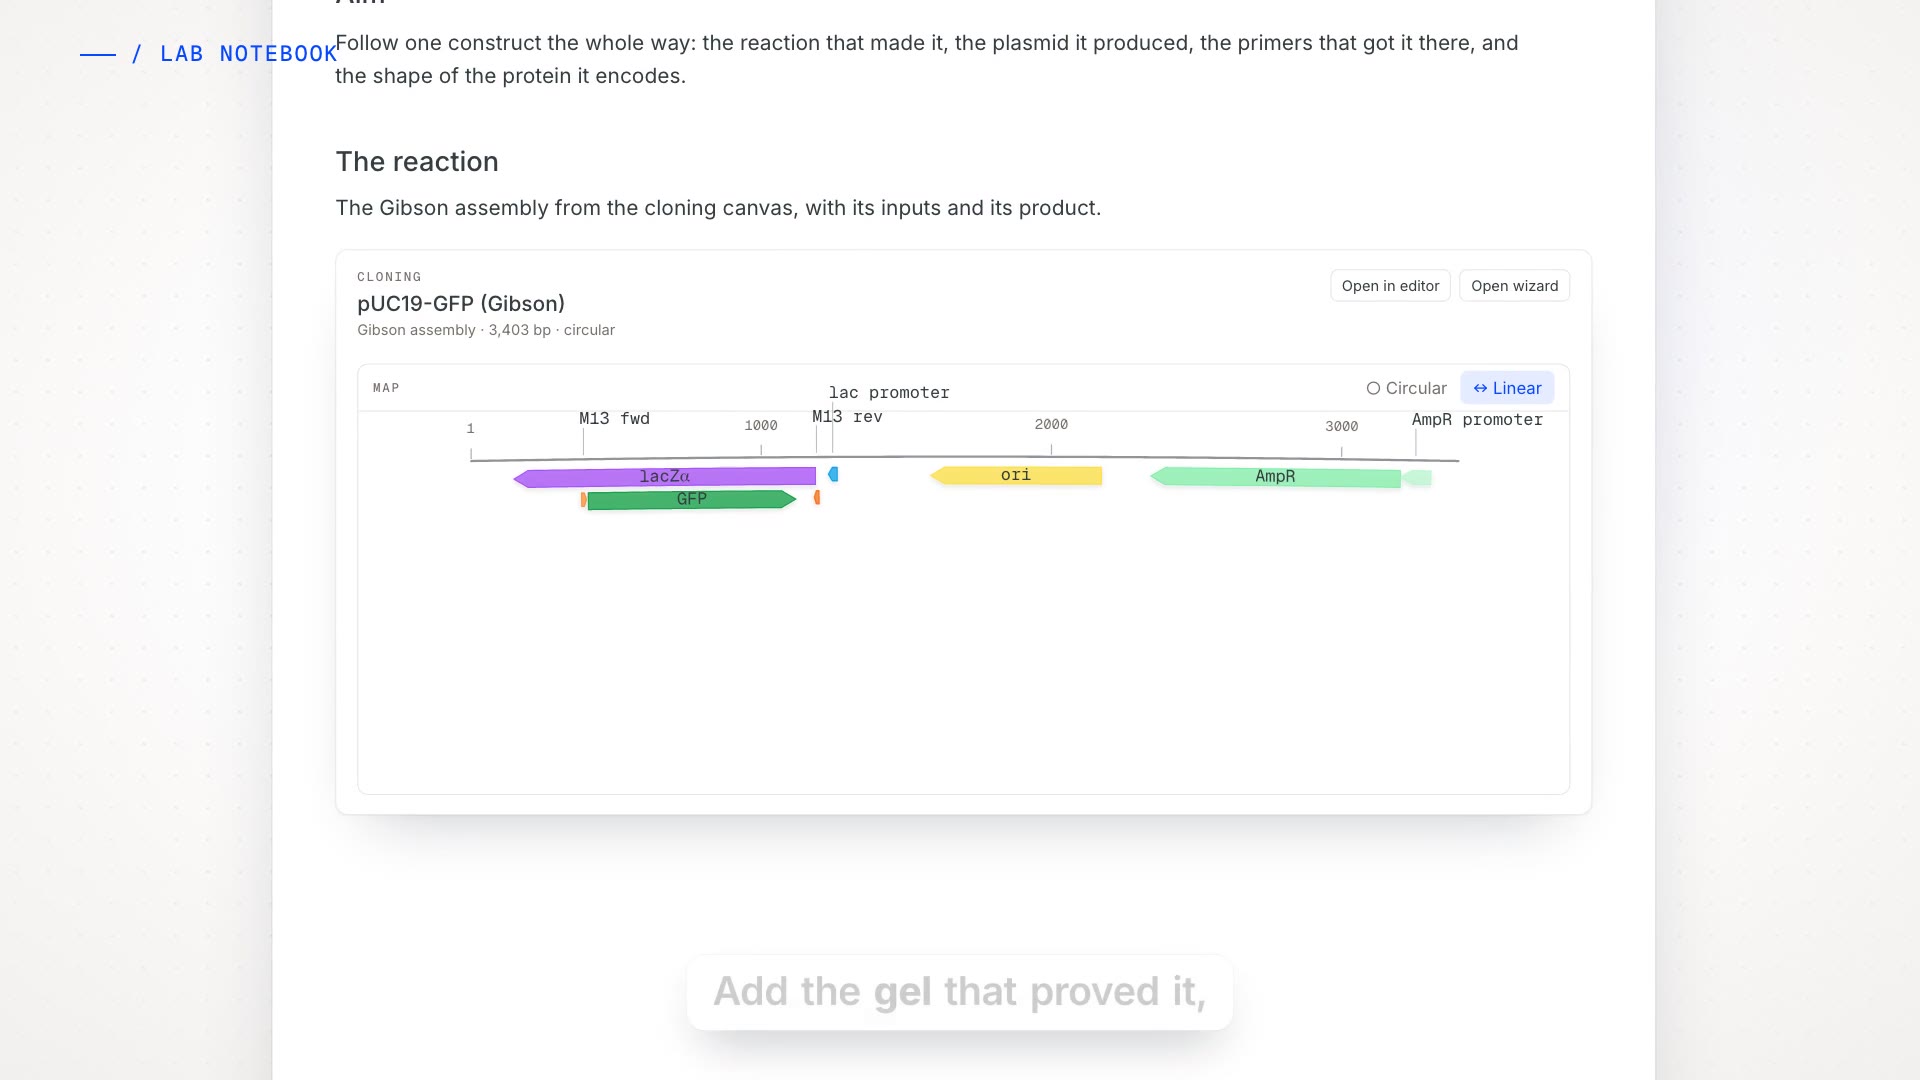The height and width of the screenshot is (1080, 1920).
Task: Select the GFP feature arrow
Action: click(x=692, y=499)
